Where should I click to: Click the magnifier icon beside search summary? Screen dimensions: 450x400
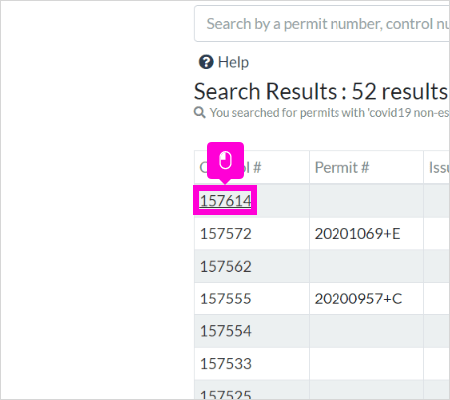click(199, 113)
